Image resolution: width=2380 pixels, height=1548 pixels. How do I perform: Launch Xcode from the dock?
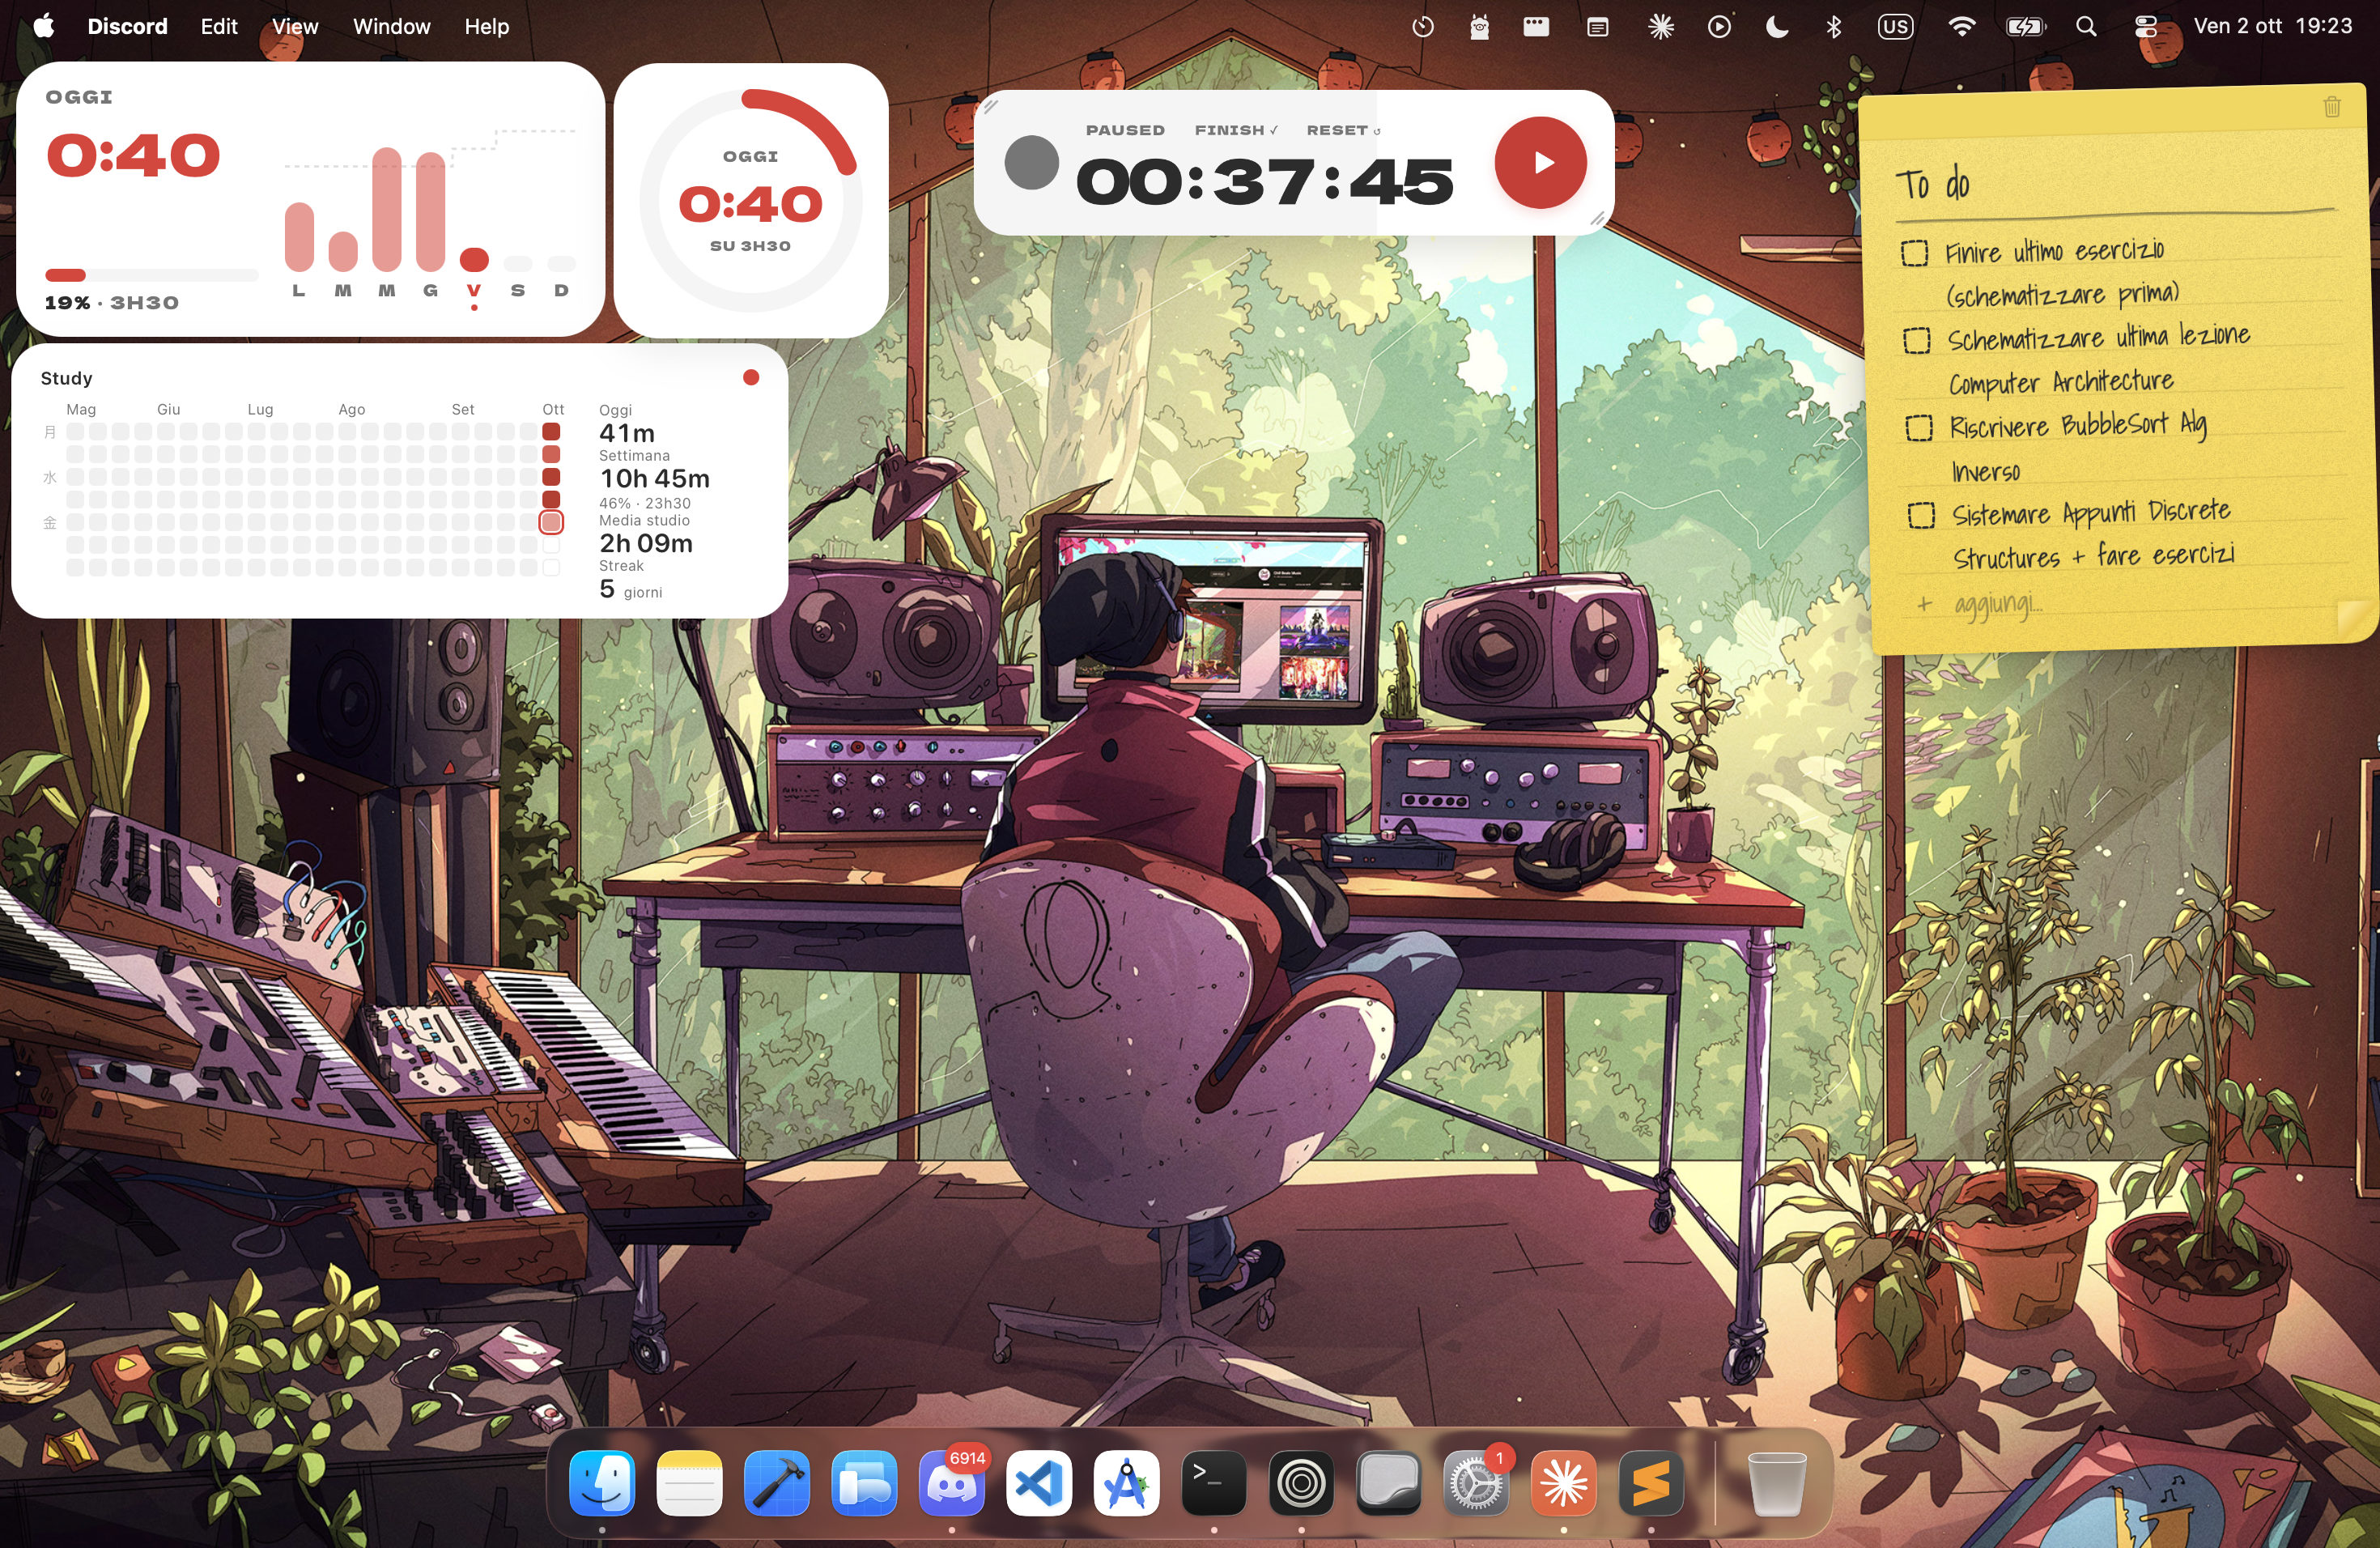(777, 1483)
